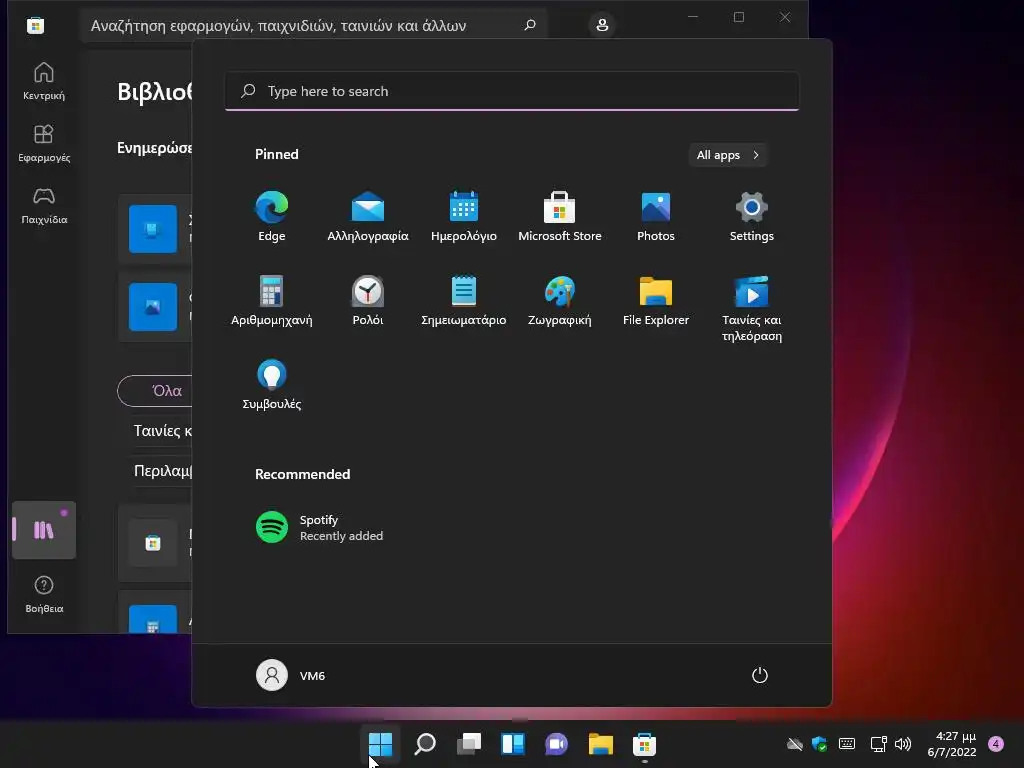Open the volume tray icon
1024x768 pixels.
(x=903, y=744)
